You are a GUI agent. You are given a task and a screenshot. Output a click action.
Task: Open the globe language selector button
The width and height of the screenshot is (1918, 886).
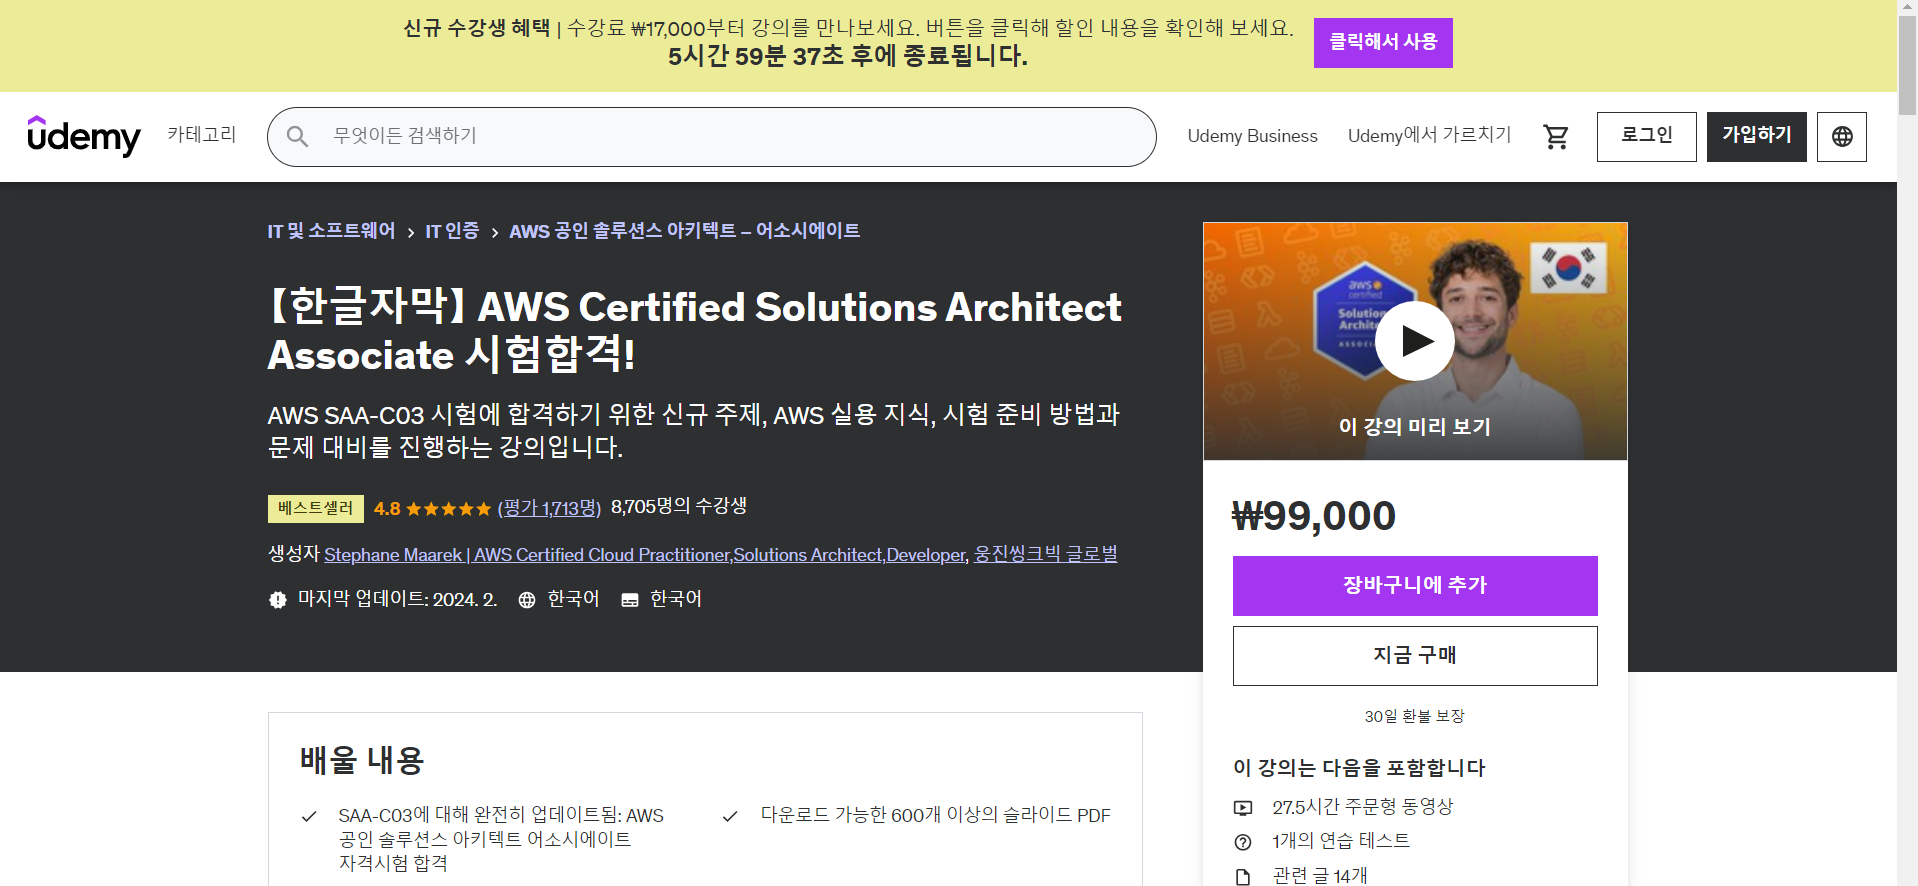pos(1842,137)
